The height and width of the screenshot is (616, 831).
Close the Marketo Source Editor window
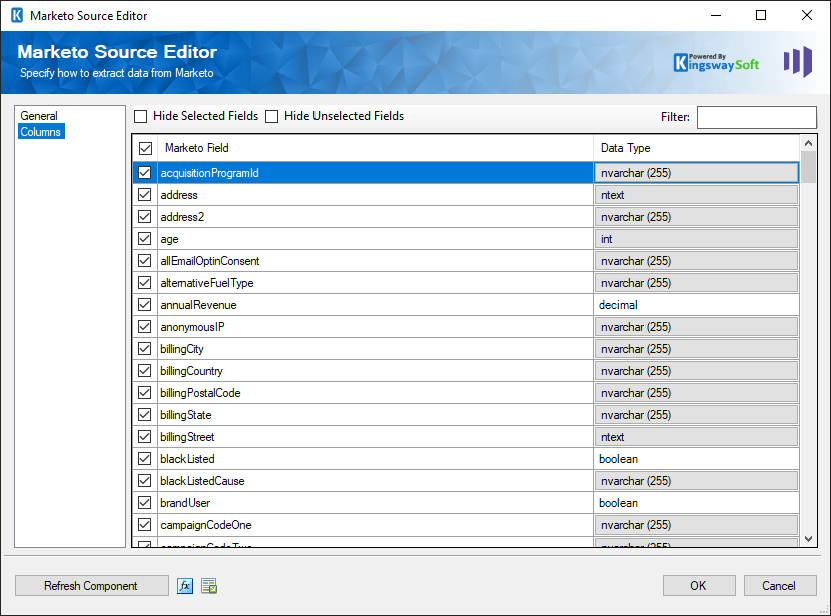(807, 15)
